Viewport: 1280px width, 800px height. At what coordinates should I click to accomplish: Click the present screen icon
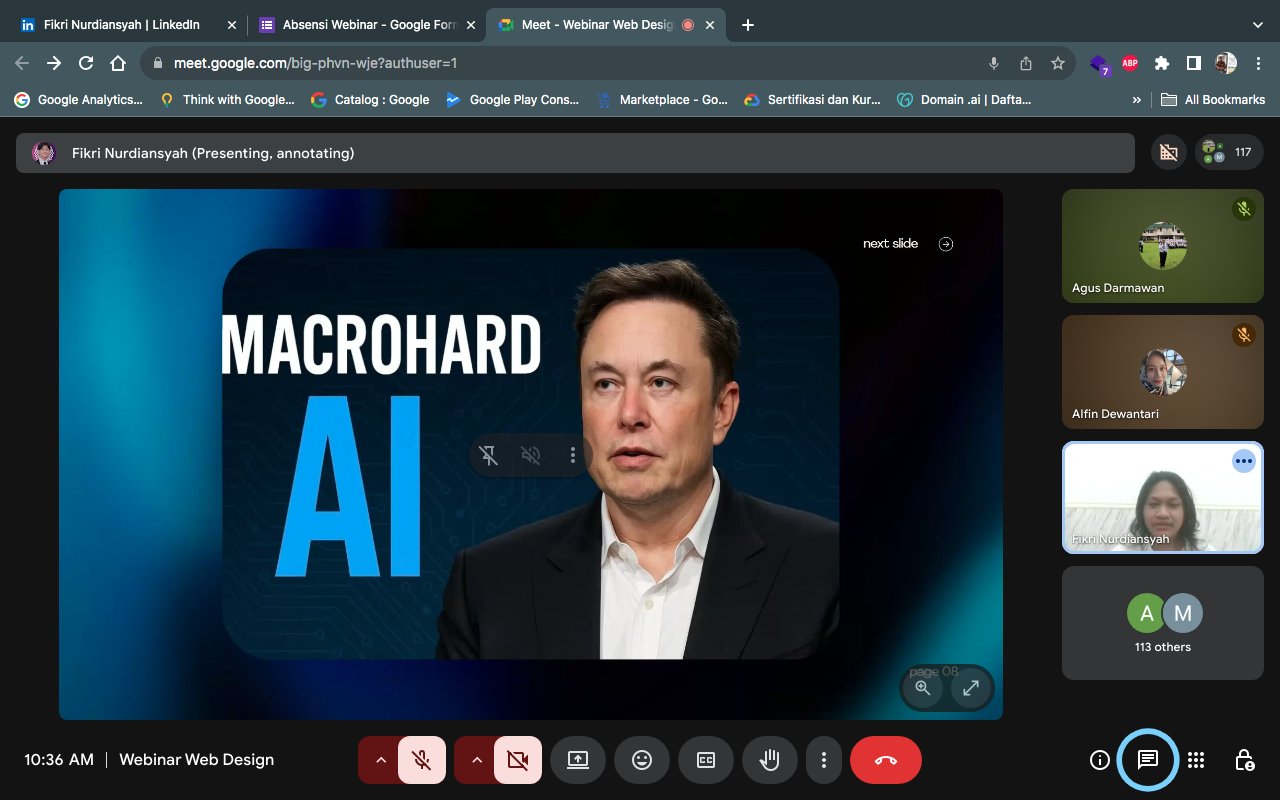pos(578,760)
